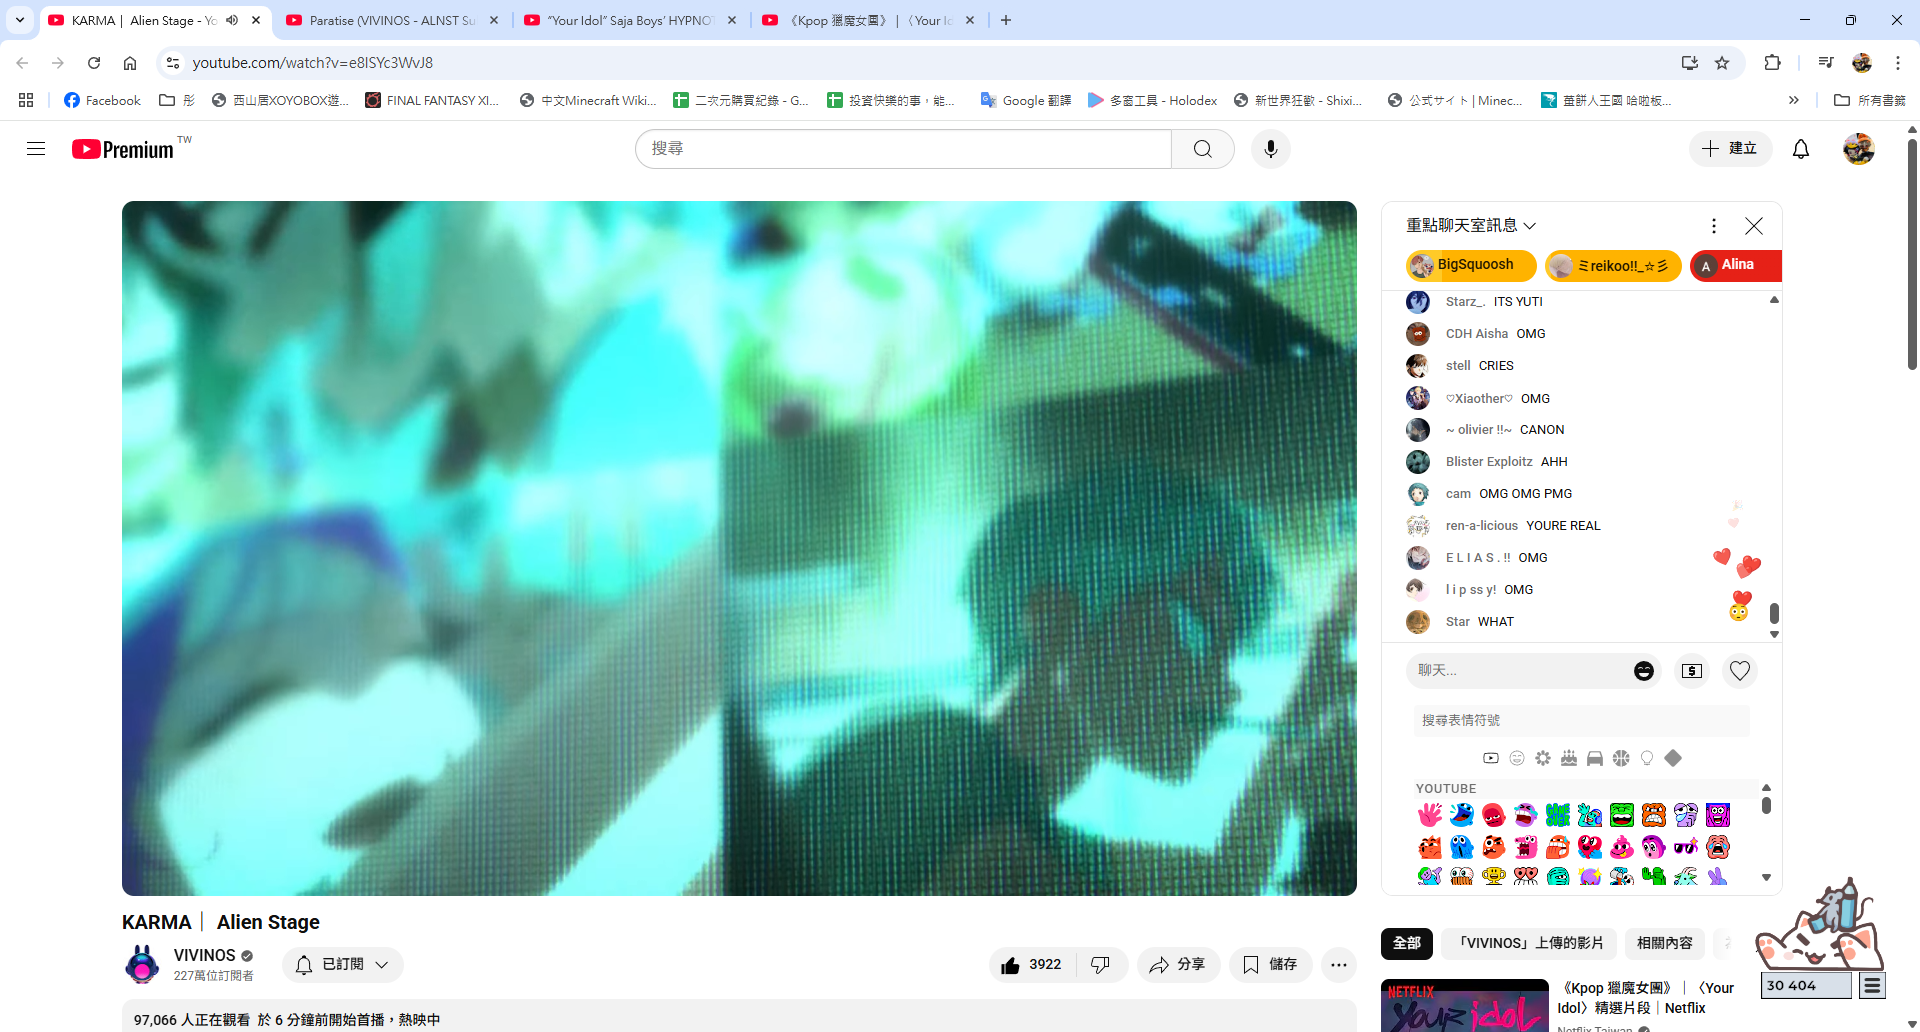
Task: Open chat more options three dots
Action: (1714, 226)
